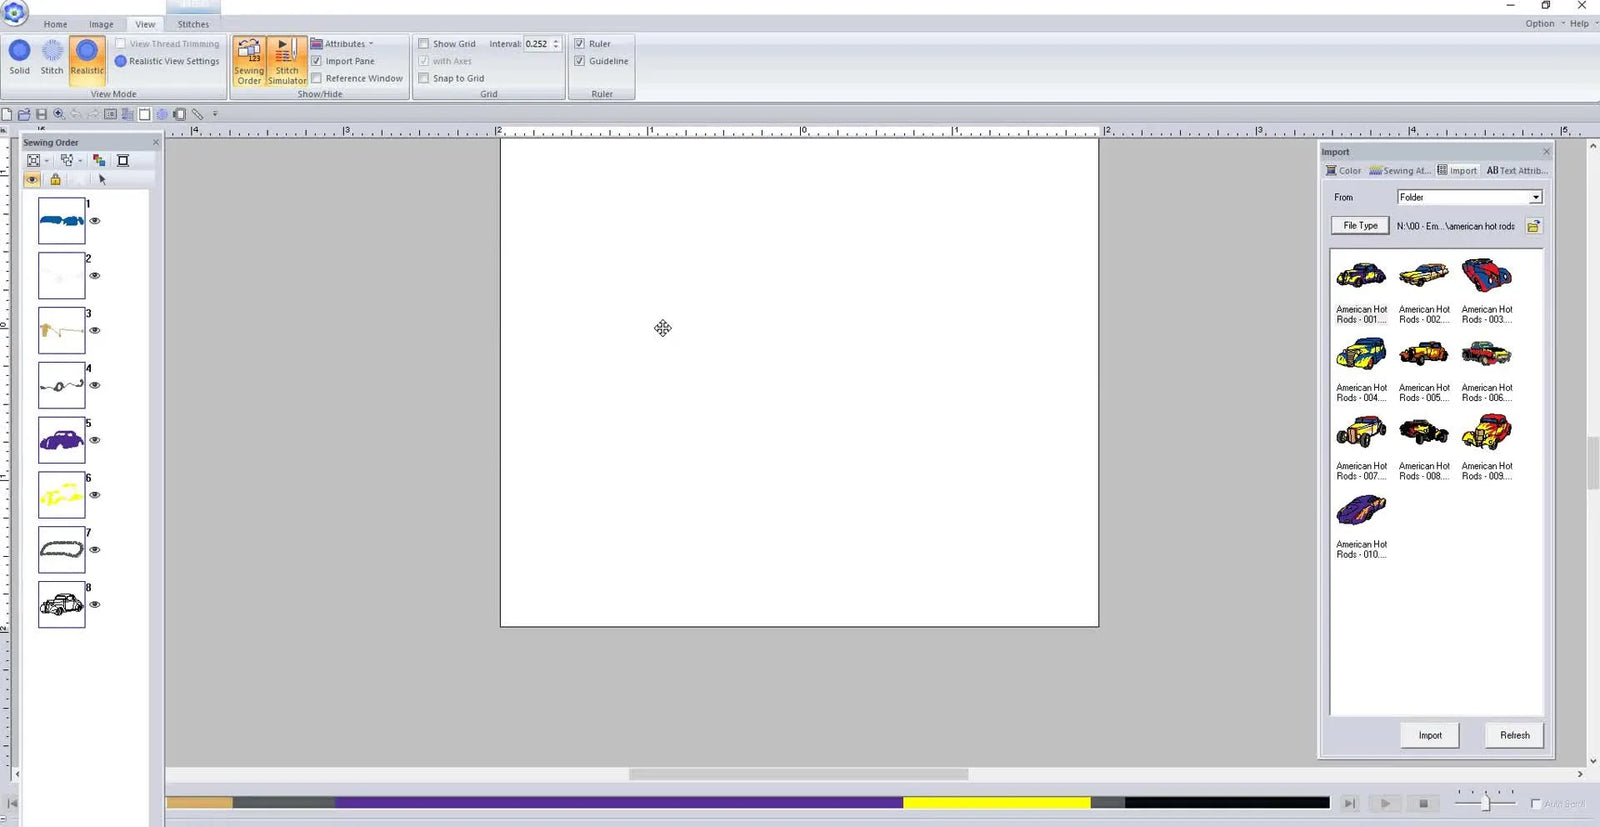The image size is (1600, 827).
Task: Switch to the Sewing Attributes tab
Action: [x=1399, y=171]
